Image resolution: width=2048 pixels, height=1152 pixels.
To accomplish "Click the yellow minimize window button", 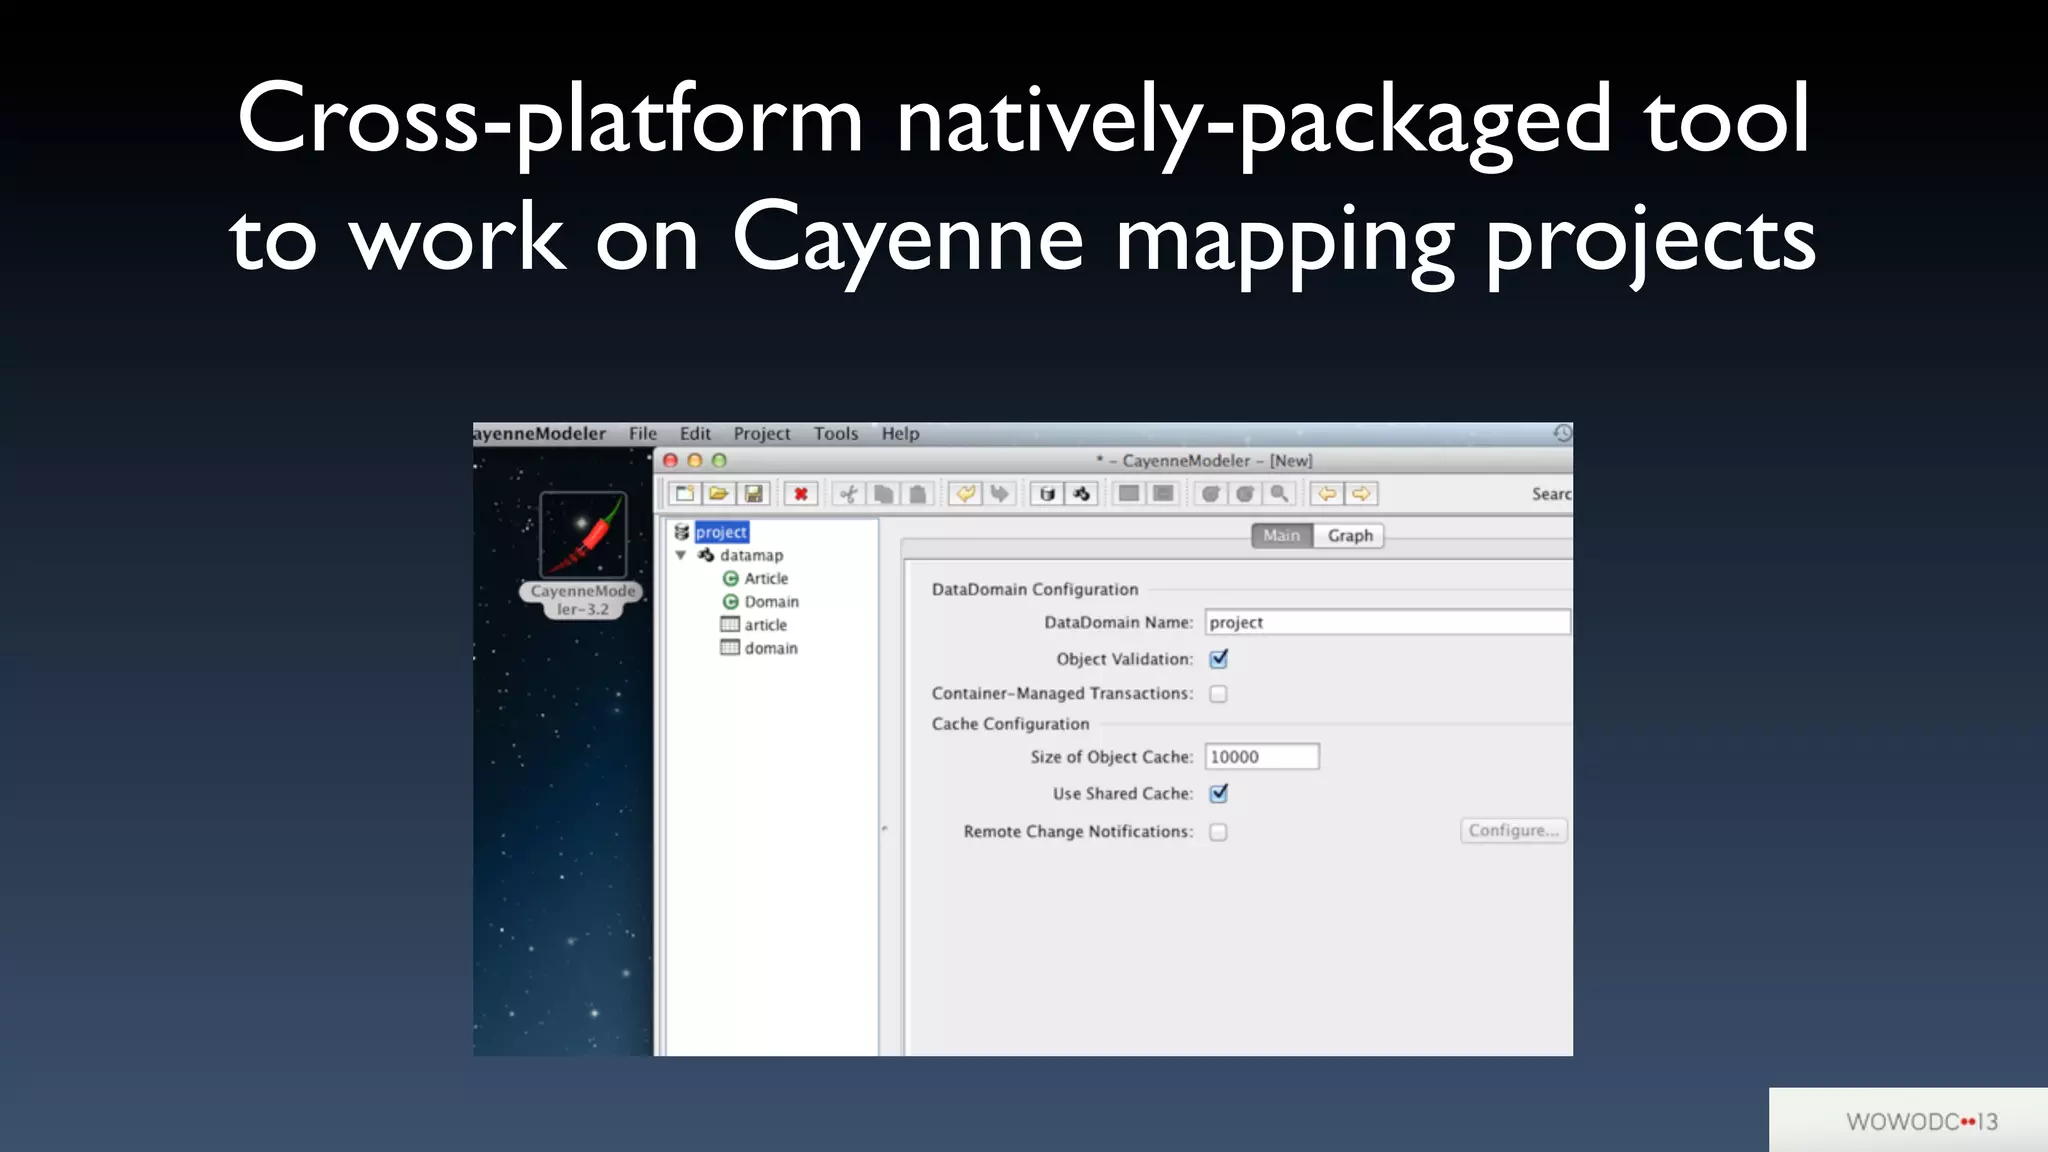I will 695,460.
